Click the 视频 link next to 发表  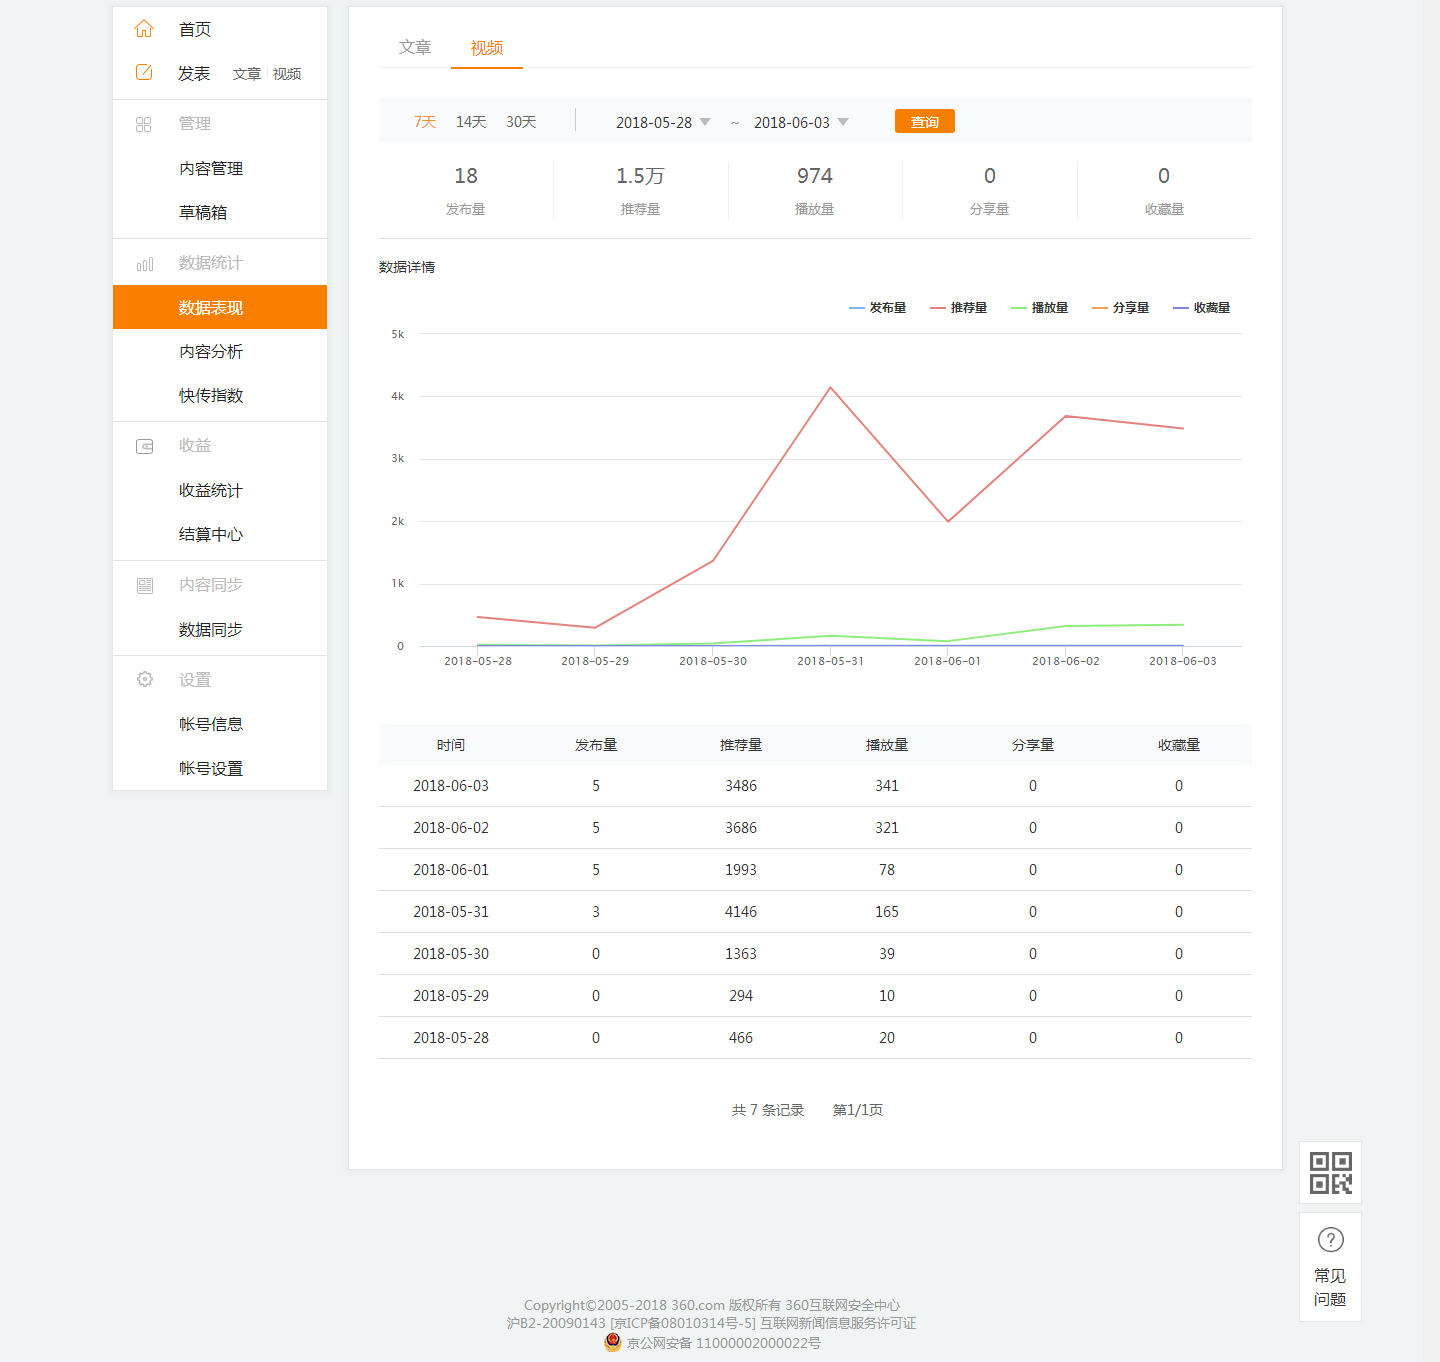(287, 74)
